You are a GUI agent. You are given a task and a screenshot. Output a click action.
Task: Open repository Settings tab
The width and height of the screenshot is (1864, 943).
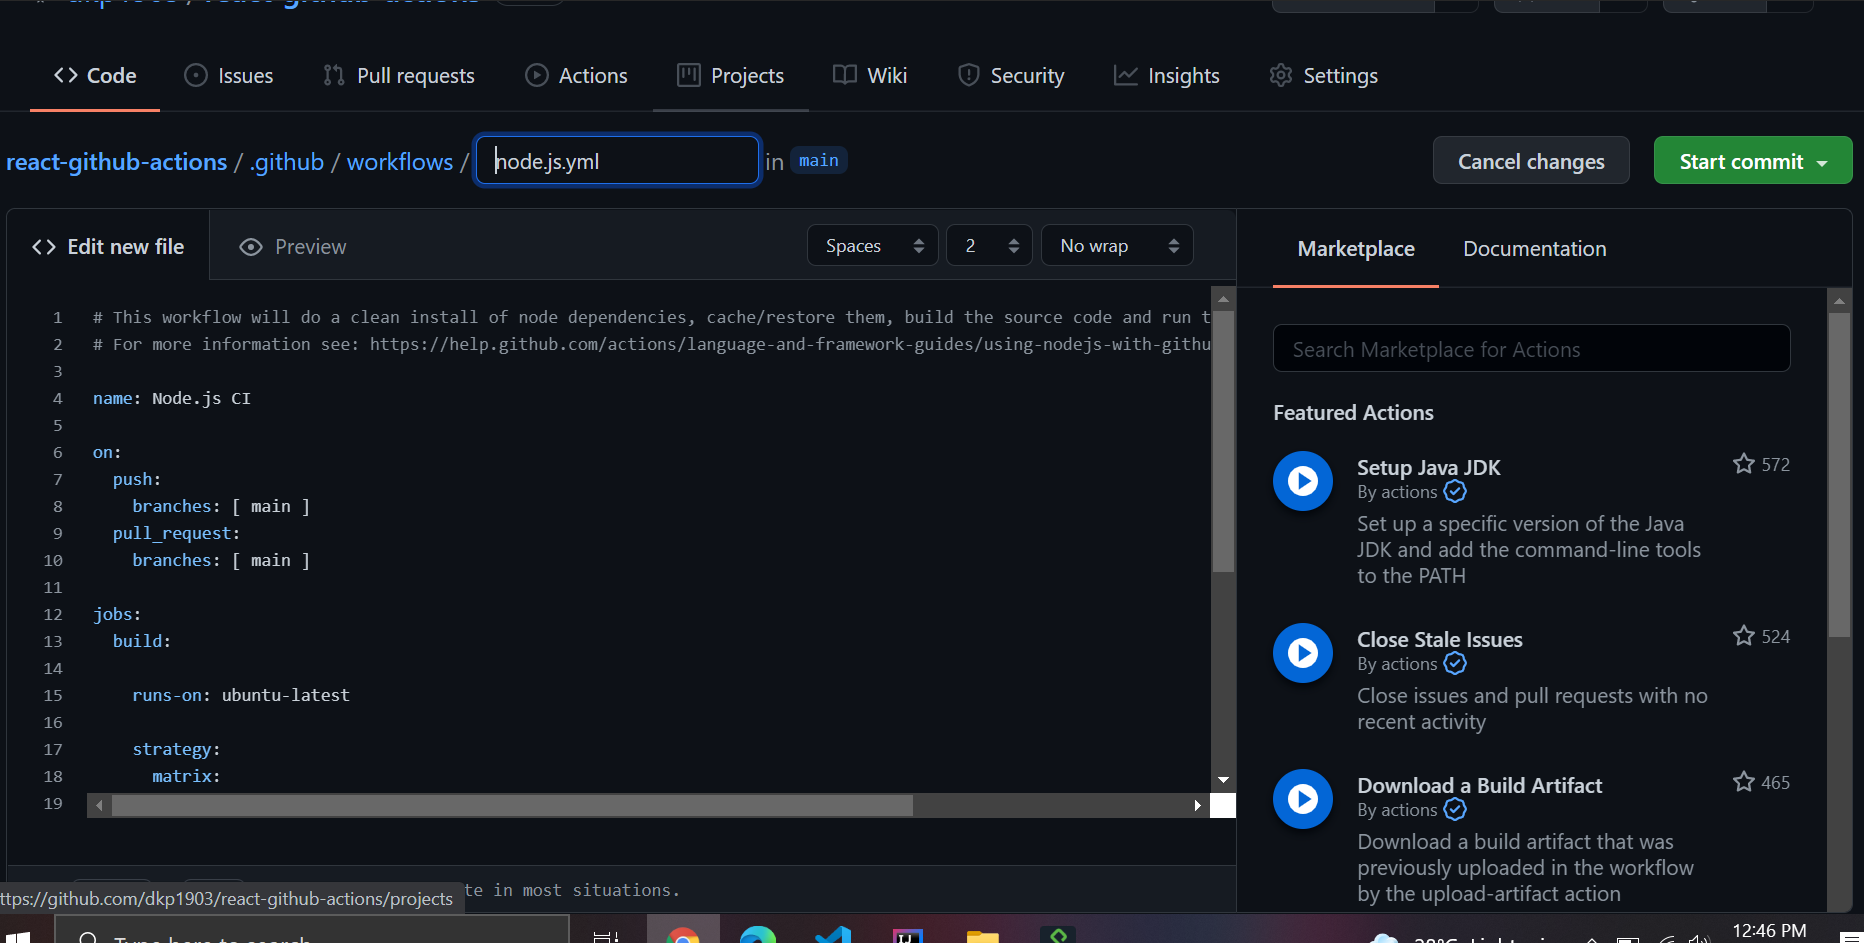1324,76
